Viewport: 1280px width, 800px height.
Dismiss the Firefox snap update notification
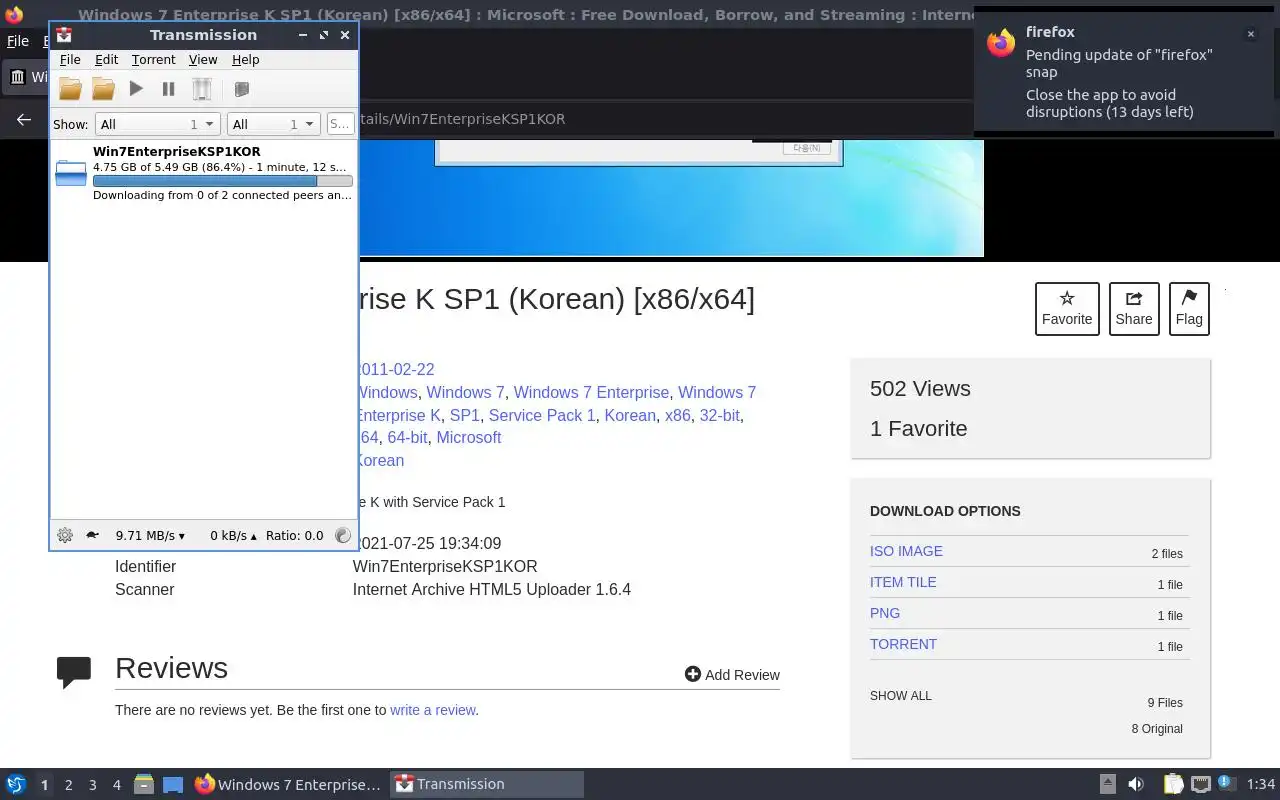pos(1250,34)
